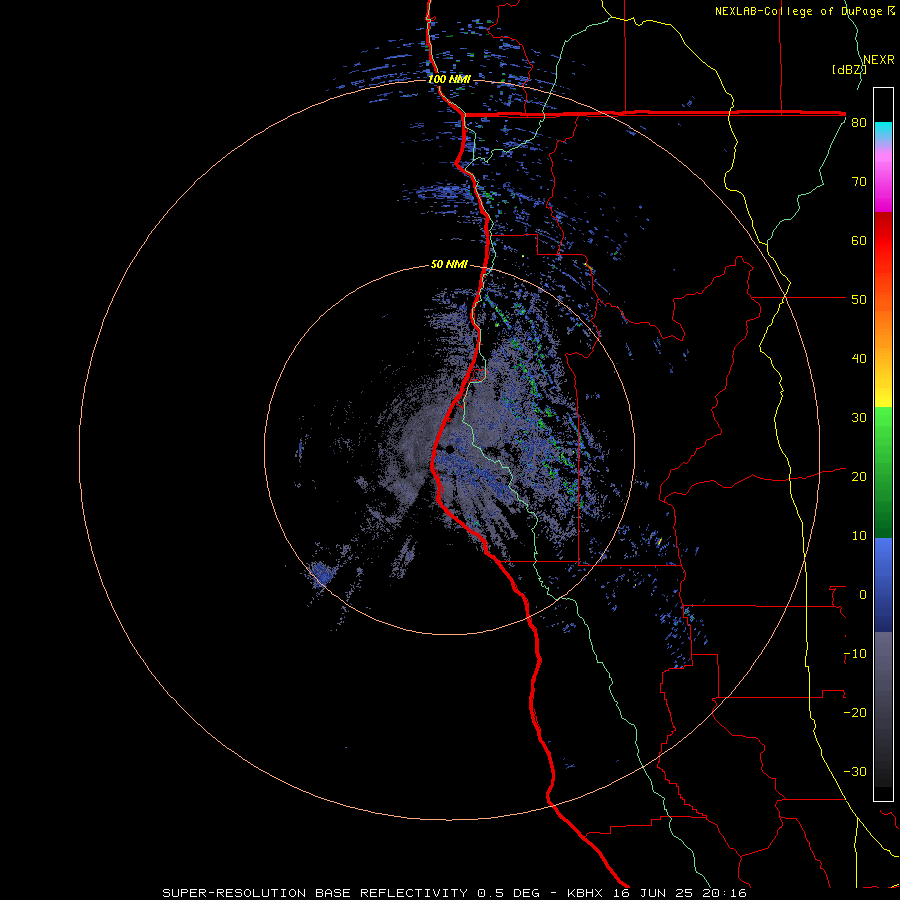Click the KBHX radar site identifier
900x900 pixels.
click(x=587, y=893)
